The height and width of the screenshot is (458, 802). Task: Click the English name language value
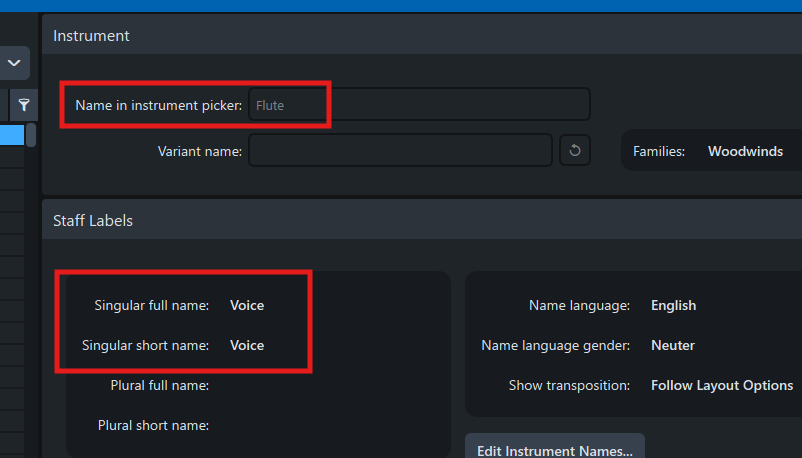click(673, 306)
